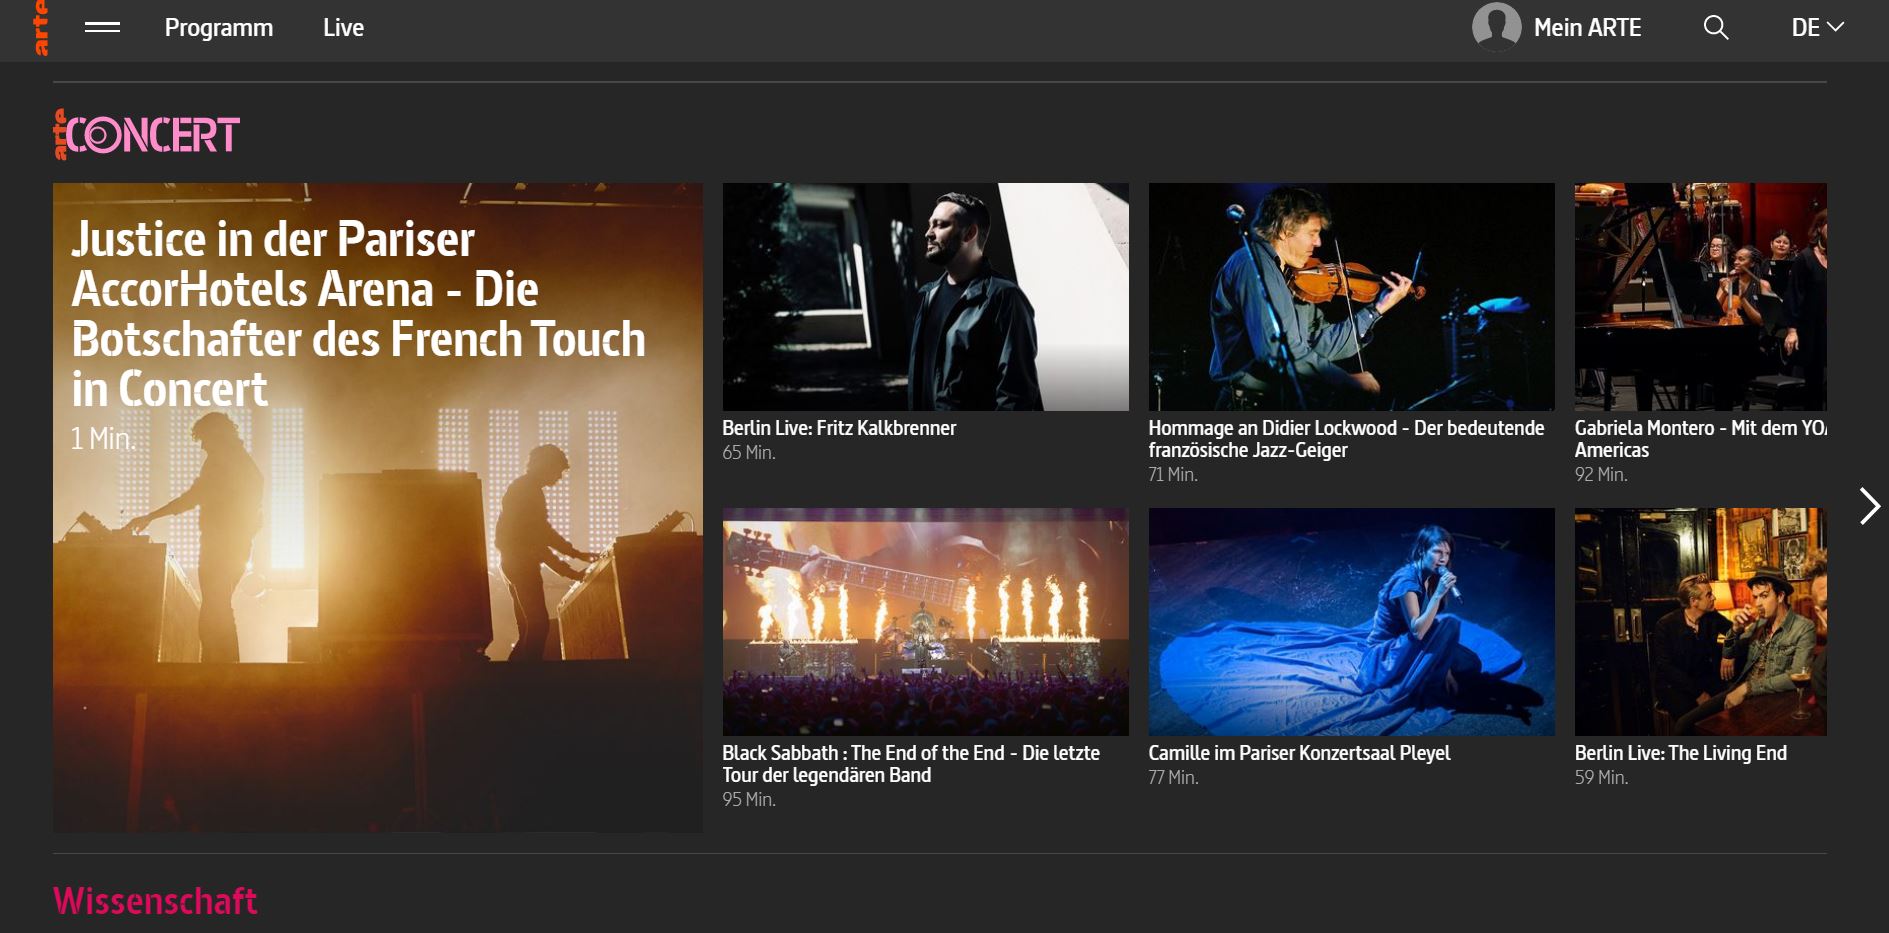Select the Black Sabbath concert thumbnail
This screenshot has width=1889, height=933.
[925, 621]
